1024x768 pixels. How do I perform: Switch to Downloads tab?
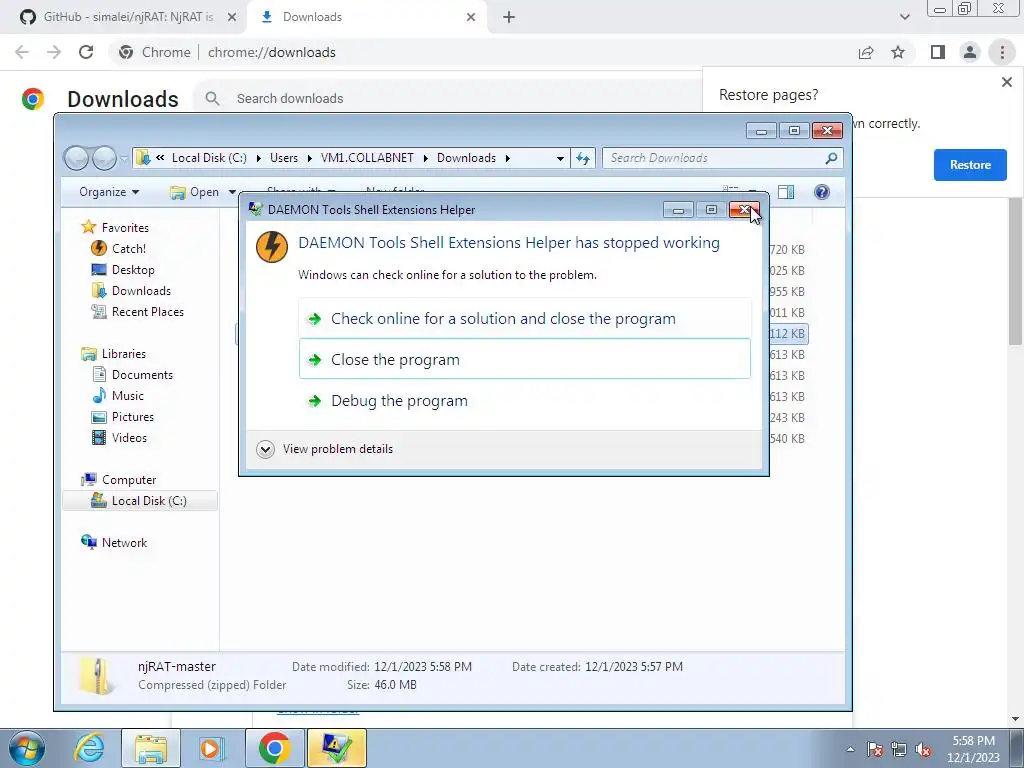click(366, 17)
